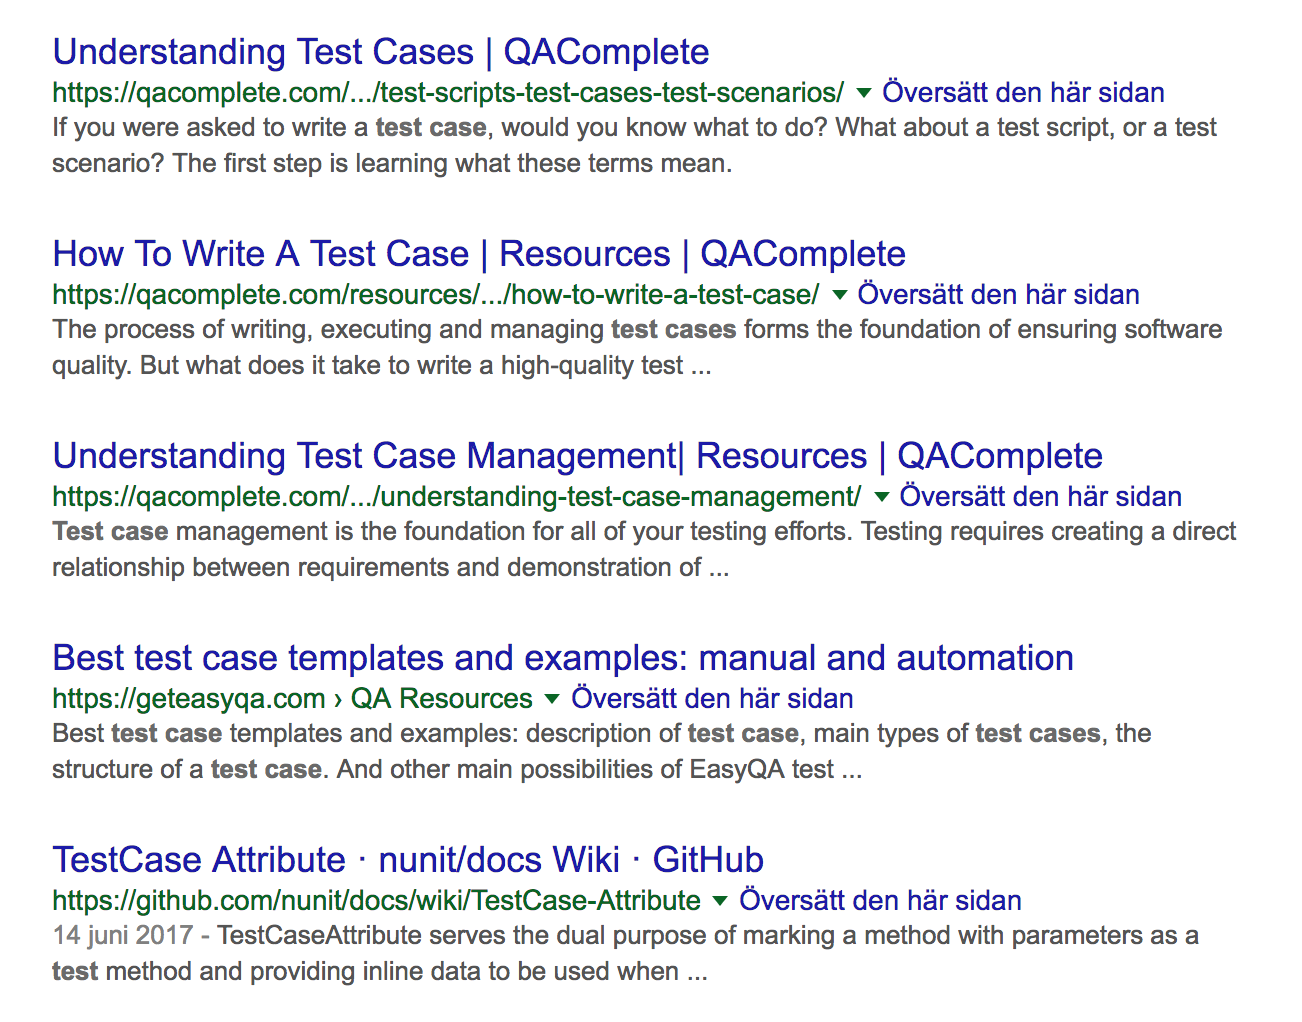Click 'Översätt den här sidan' for How To Write result

999,295
